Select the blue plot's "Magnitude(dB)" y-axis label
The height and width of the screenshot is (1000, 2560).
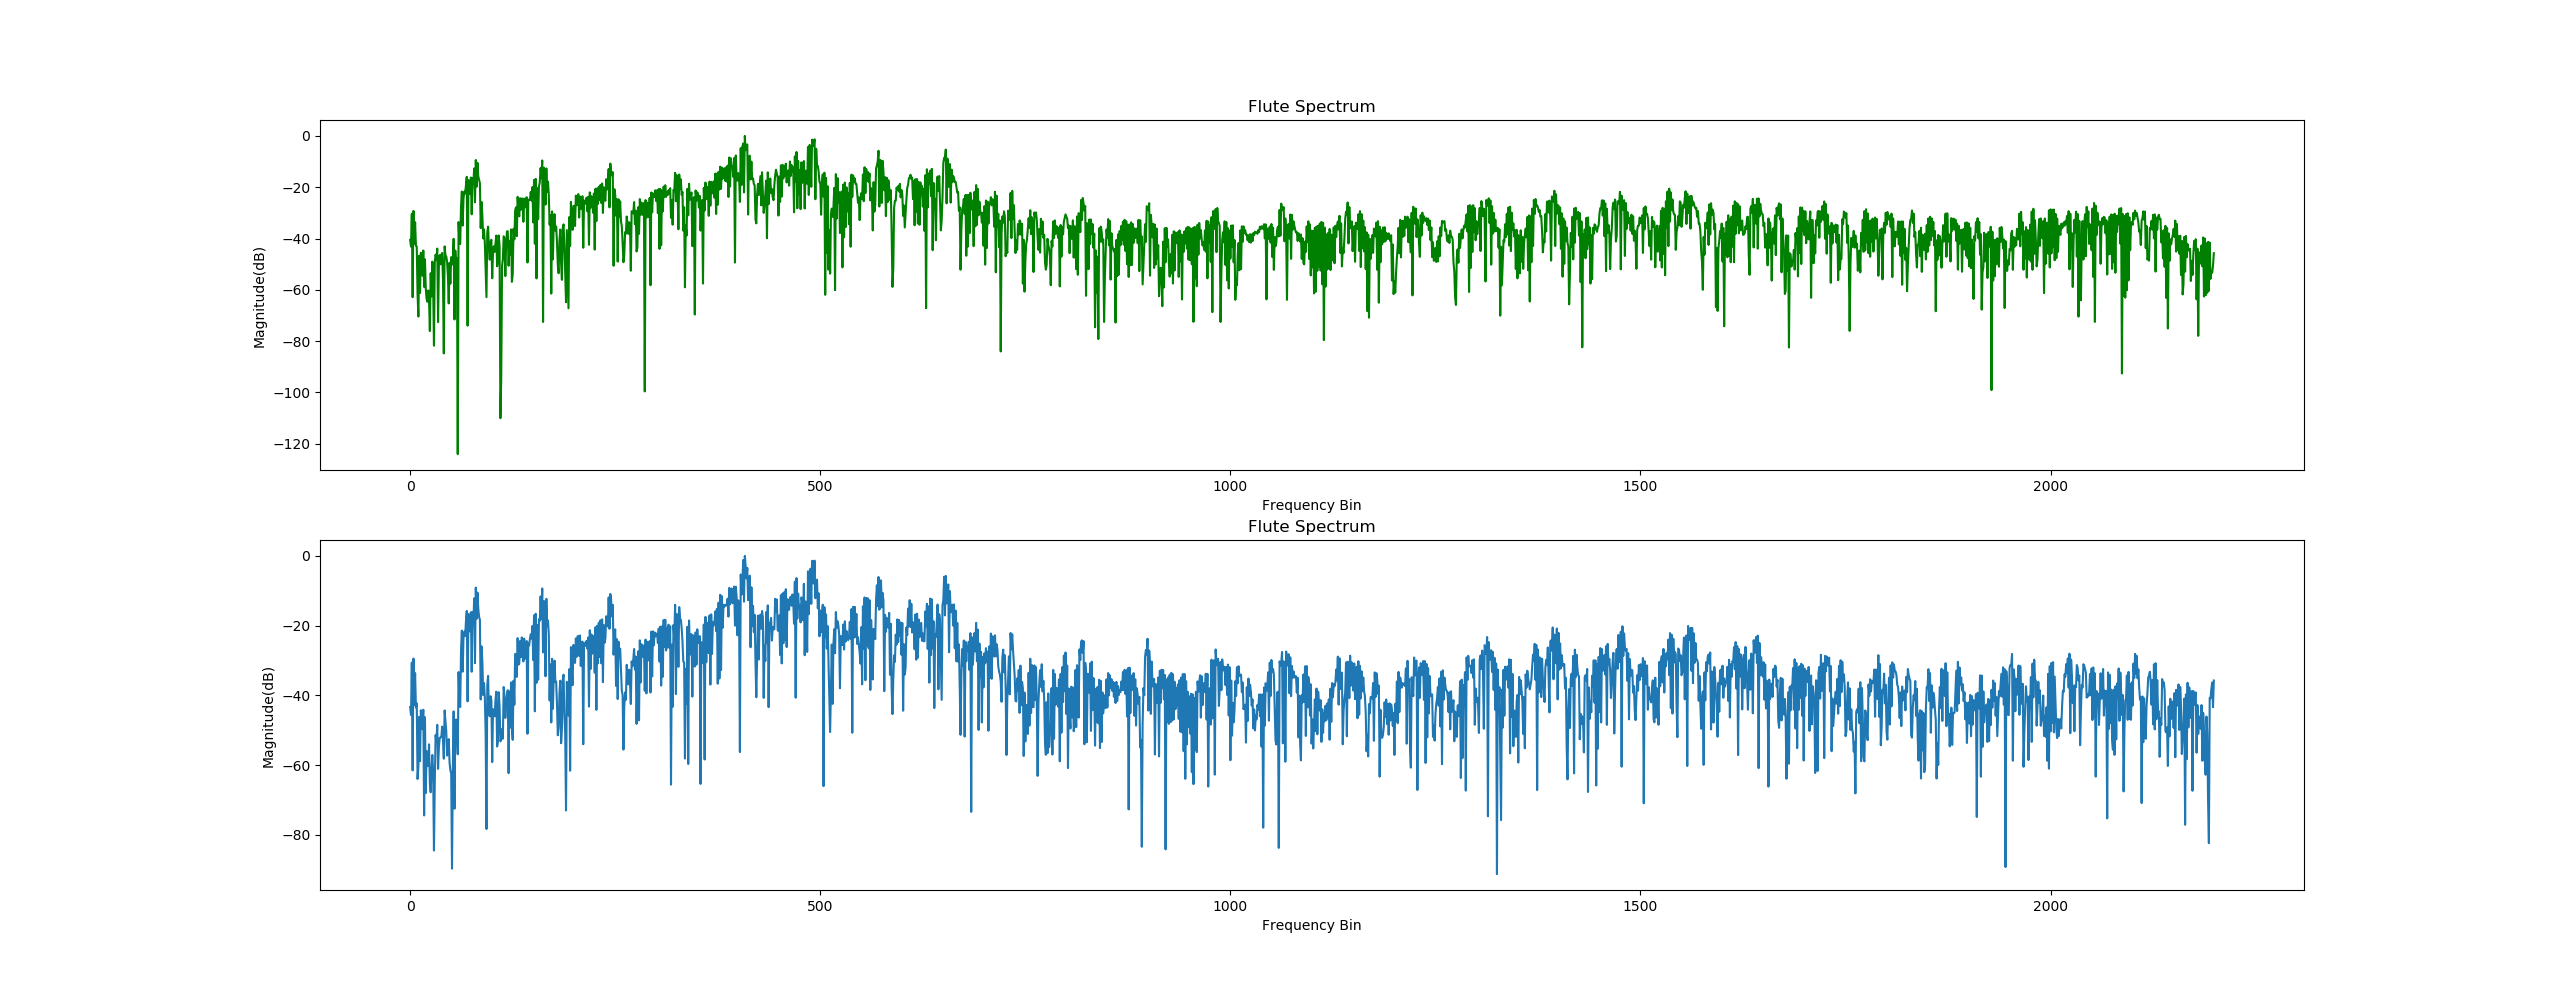268,717
